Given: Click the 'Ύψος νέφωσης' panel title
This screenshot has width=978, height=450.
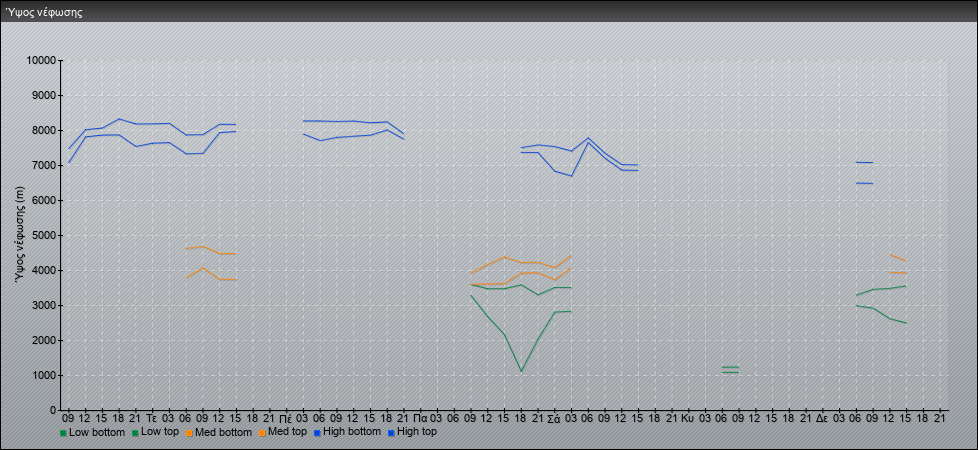Looking at the screenshot, I should [x=44, y=12].
